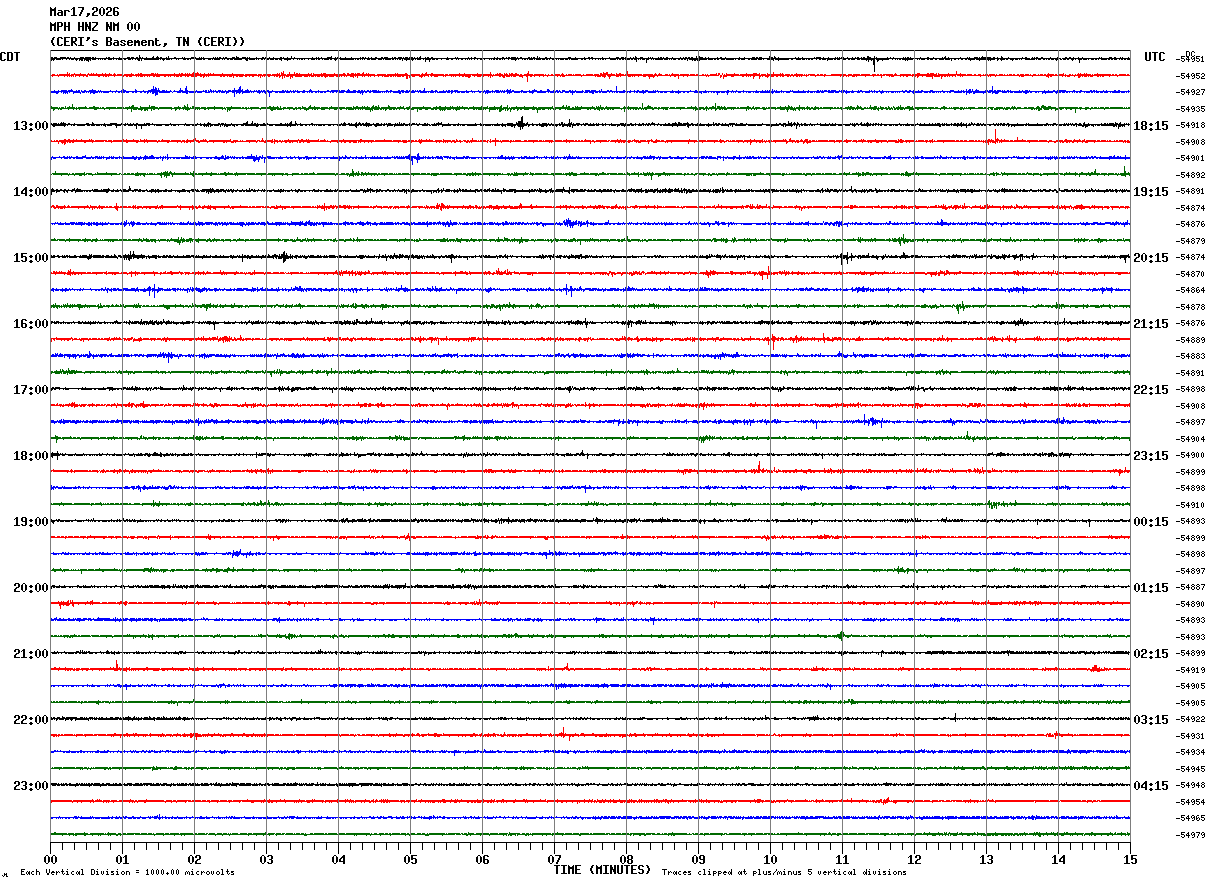Click the DC offset value -54927
The width and height of the screenshot is (1210, 886).
[1190, 92]
